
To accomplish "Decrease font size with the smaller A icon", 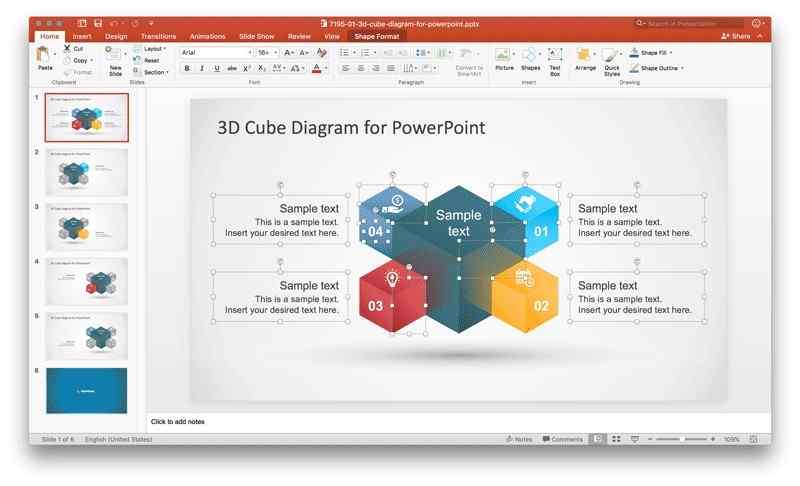I will pos(304,53).
